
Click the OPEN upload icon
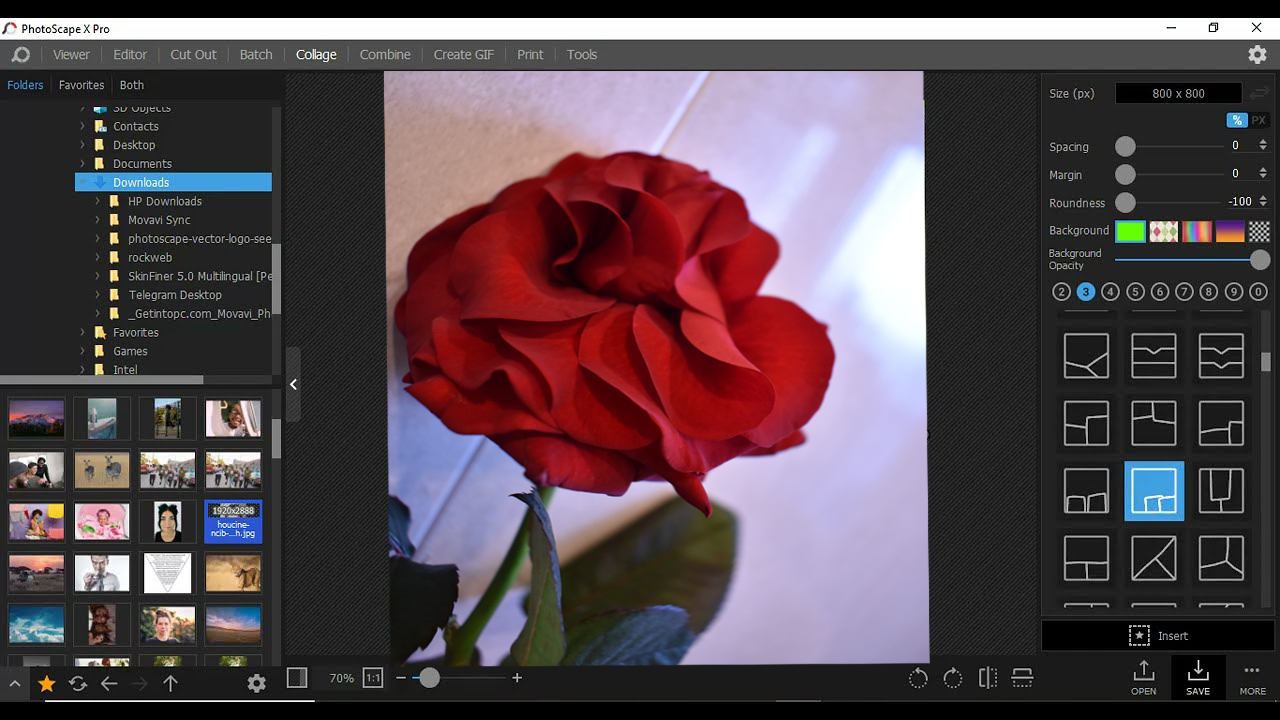(x=1143, y=677)
